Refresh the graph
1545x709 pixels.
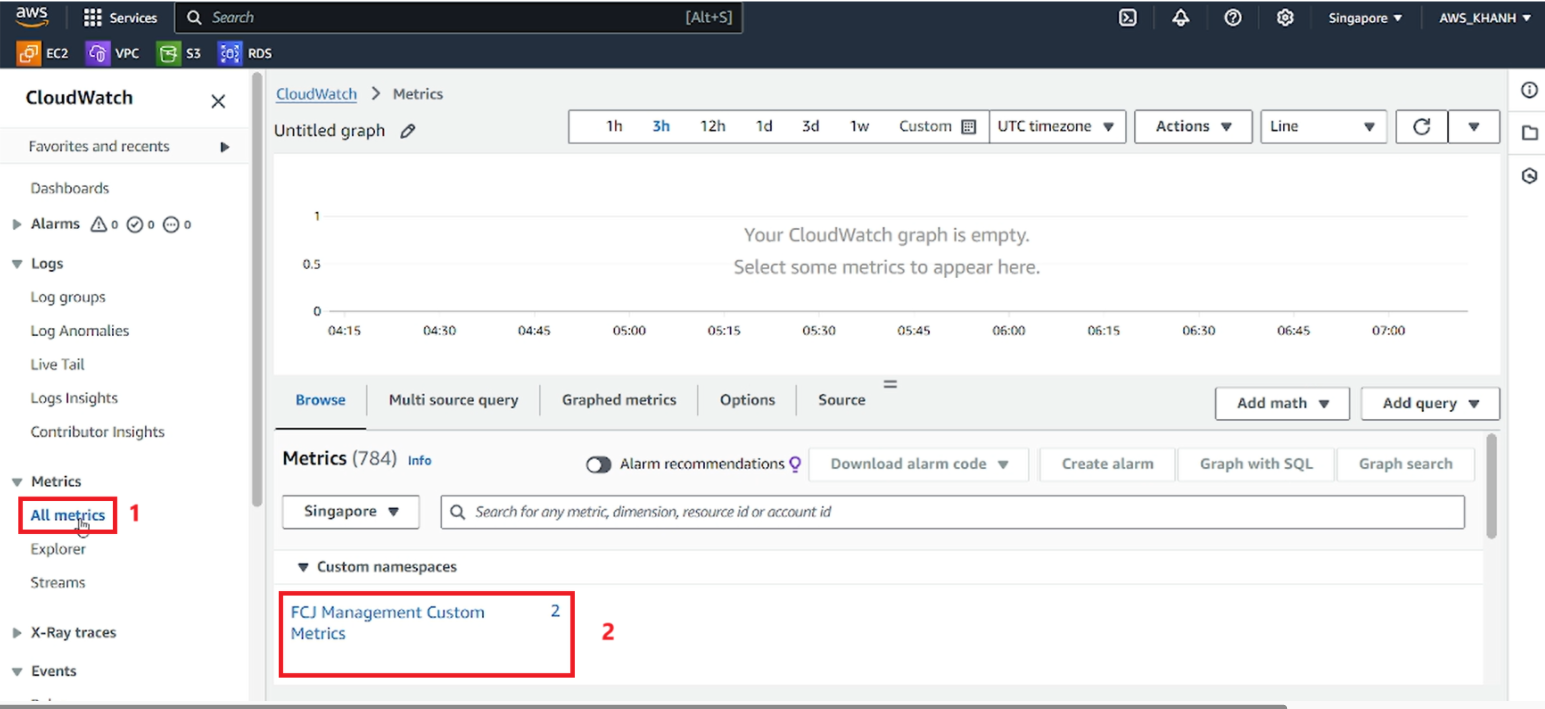(x=1421, y=127)
